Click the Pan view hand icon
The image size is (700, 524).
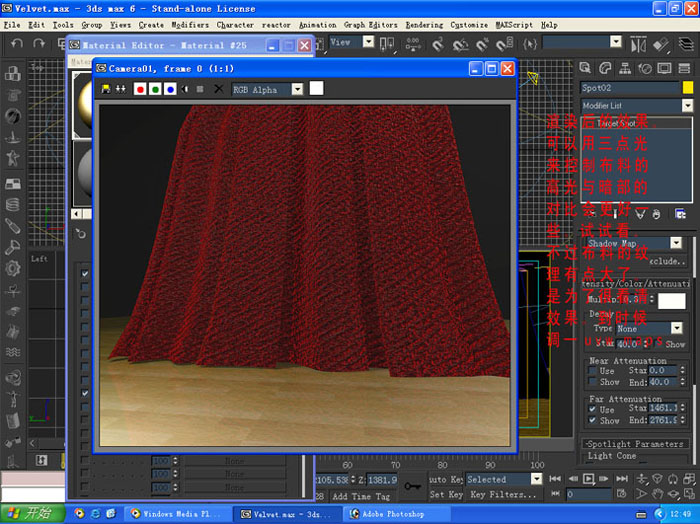click(657, 494)
